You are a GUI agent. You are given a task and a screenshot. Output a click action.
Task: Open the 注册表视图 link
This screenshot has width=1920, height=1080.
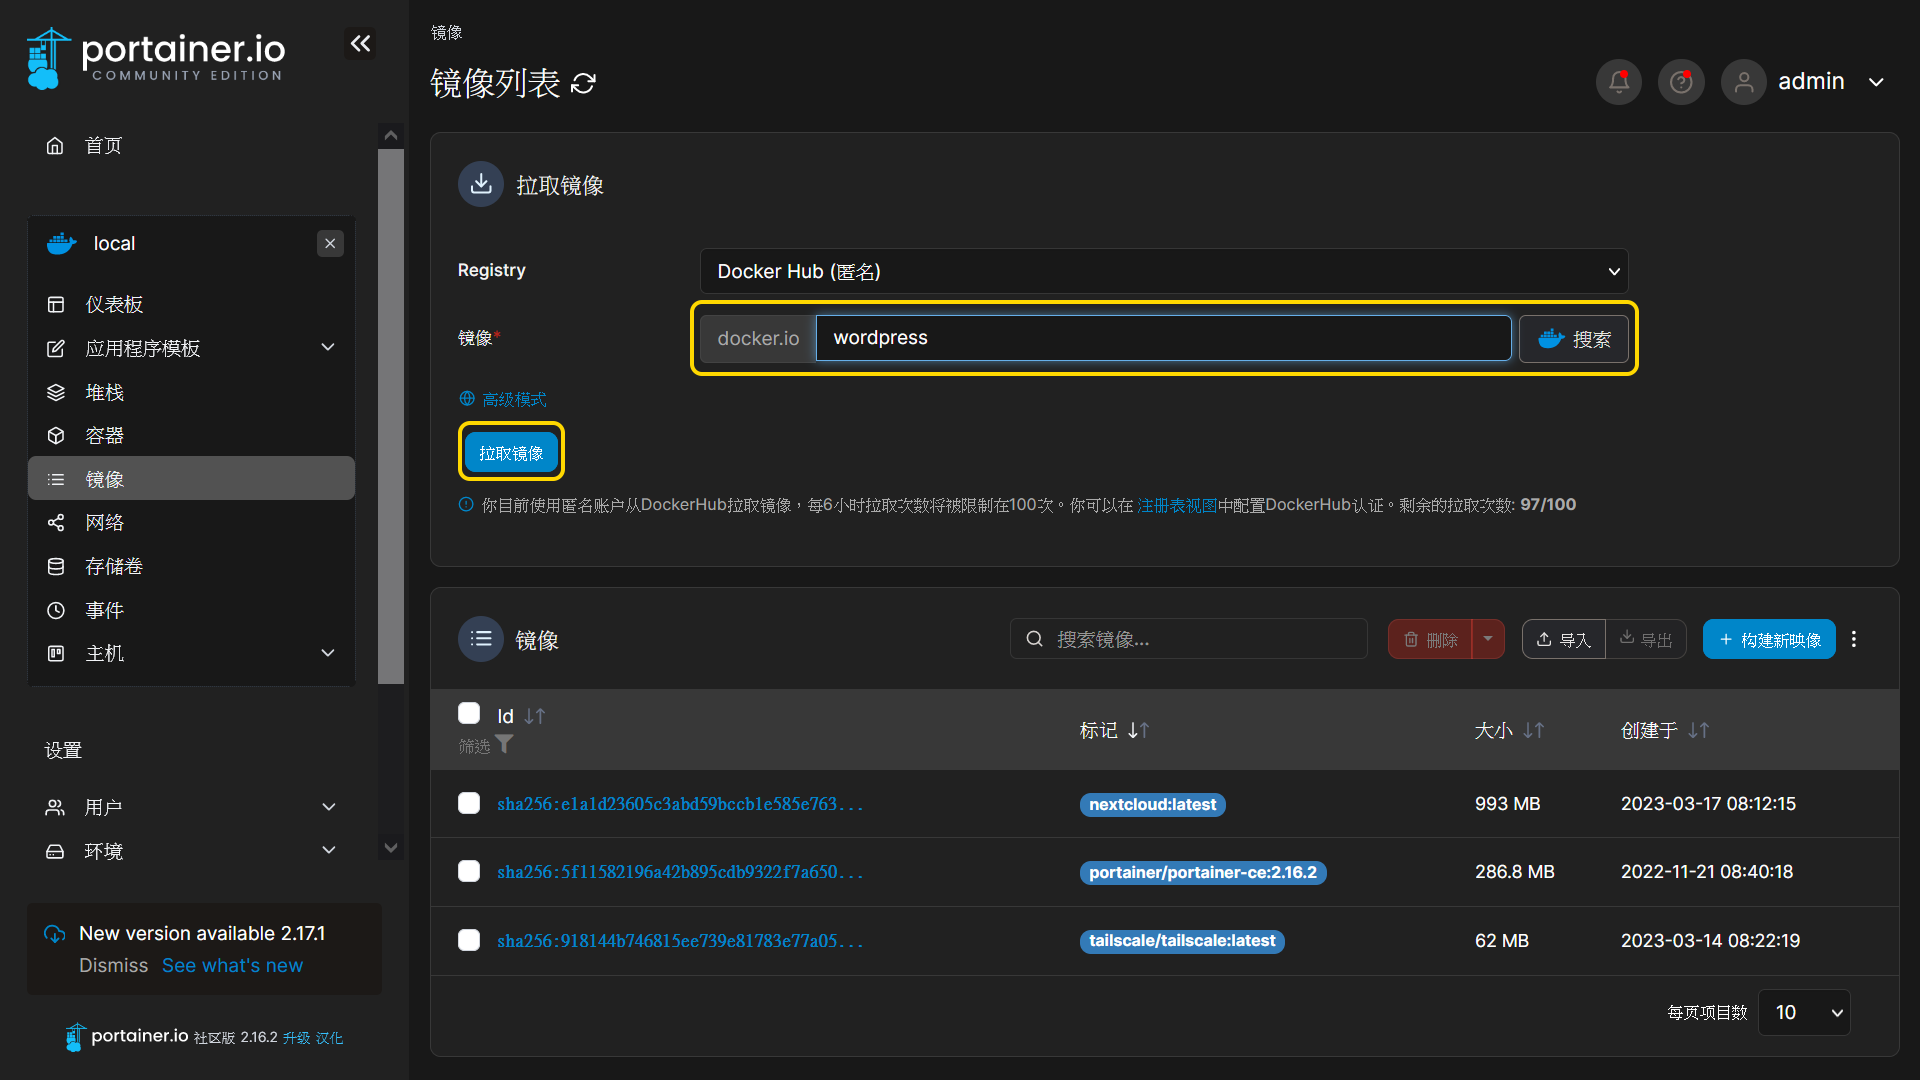tap(1177, 505)
